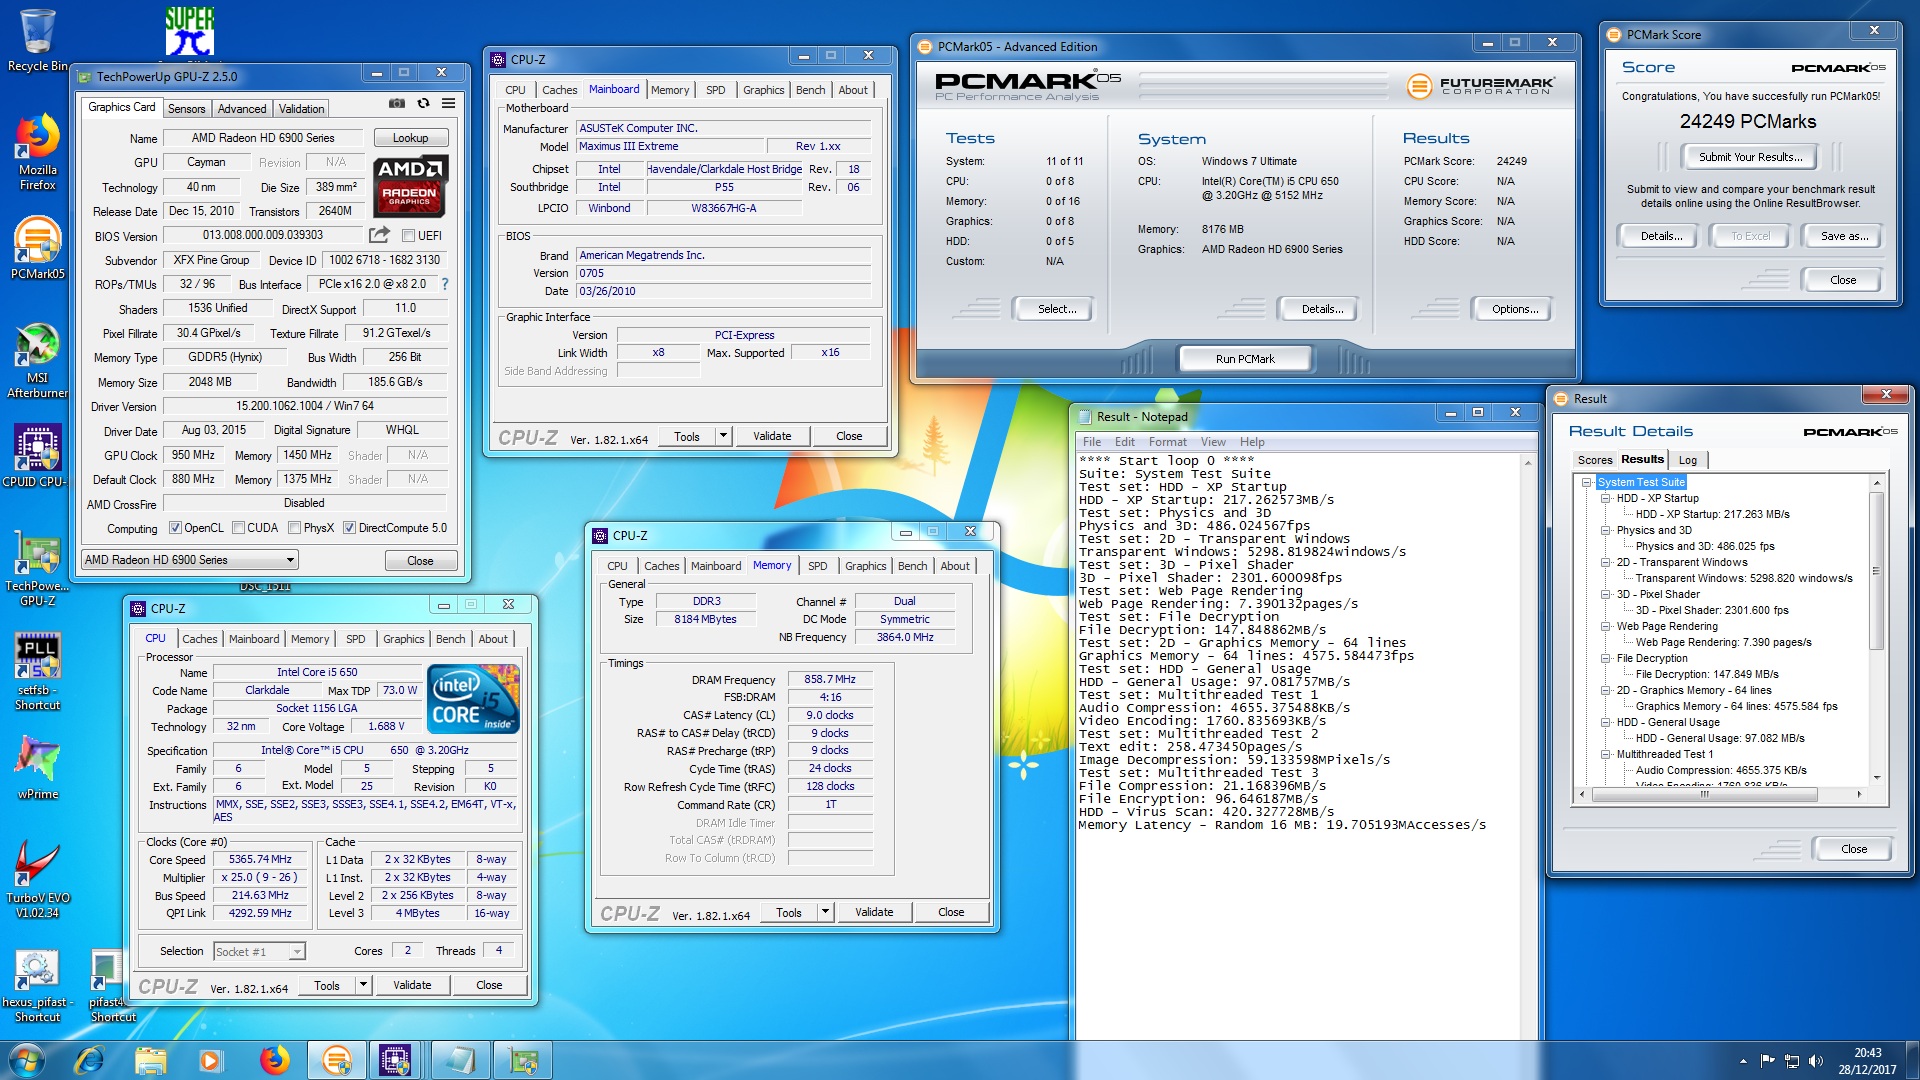Switch to CPU-Z taskbar icon
This screenshot has height=1080, width=1920.
[x=395, y=1059]
